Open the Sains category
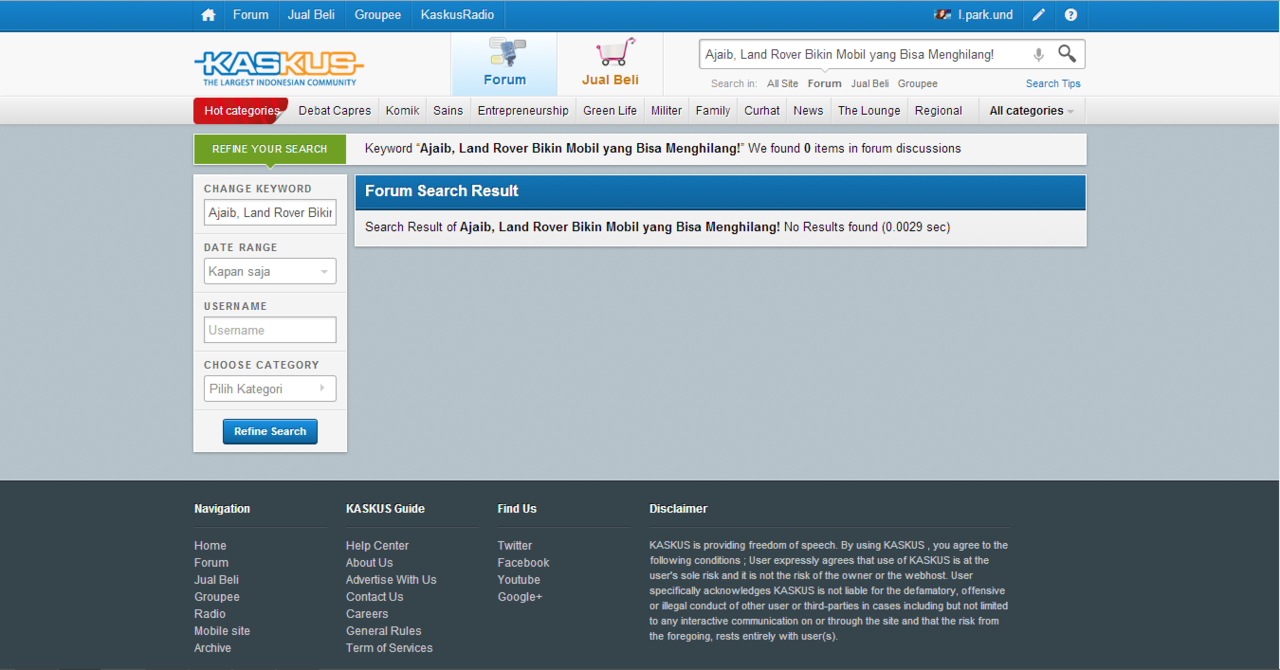The image size is (1280, 670). (x=448, y=111)
